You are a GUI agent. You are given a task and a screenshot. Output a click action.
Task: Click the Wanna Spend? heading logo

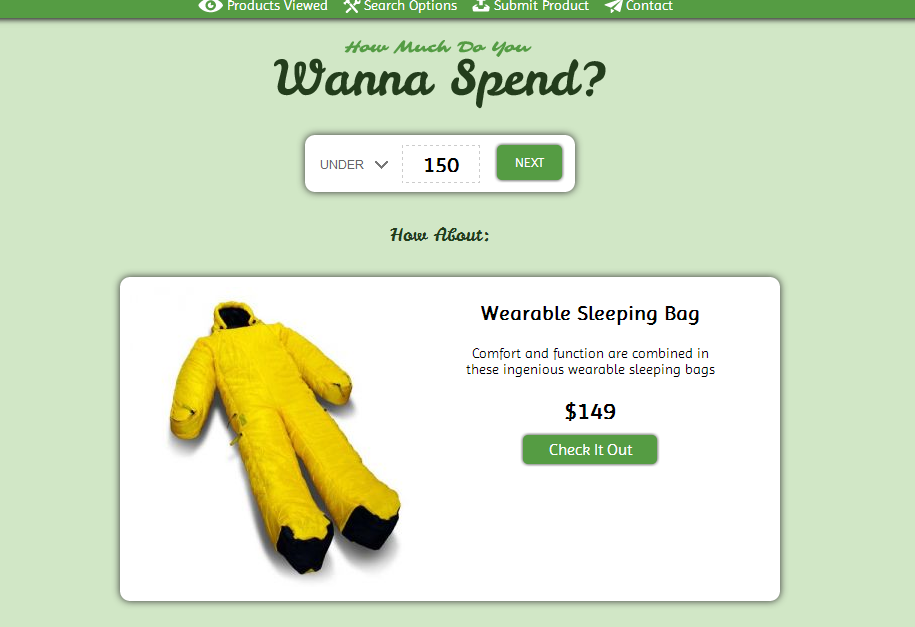[439, 81]
